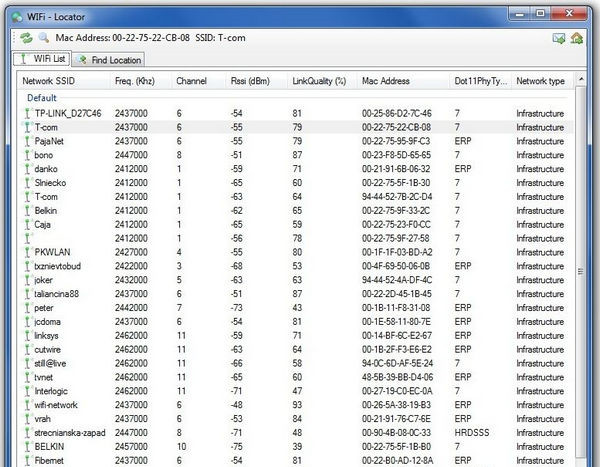Click the antenna icon next to PajaNet

pos(26,142)
